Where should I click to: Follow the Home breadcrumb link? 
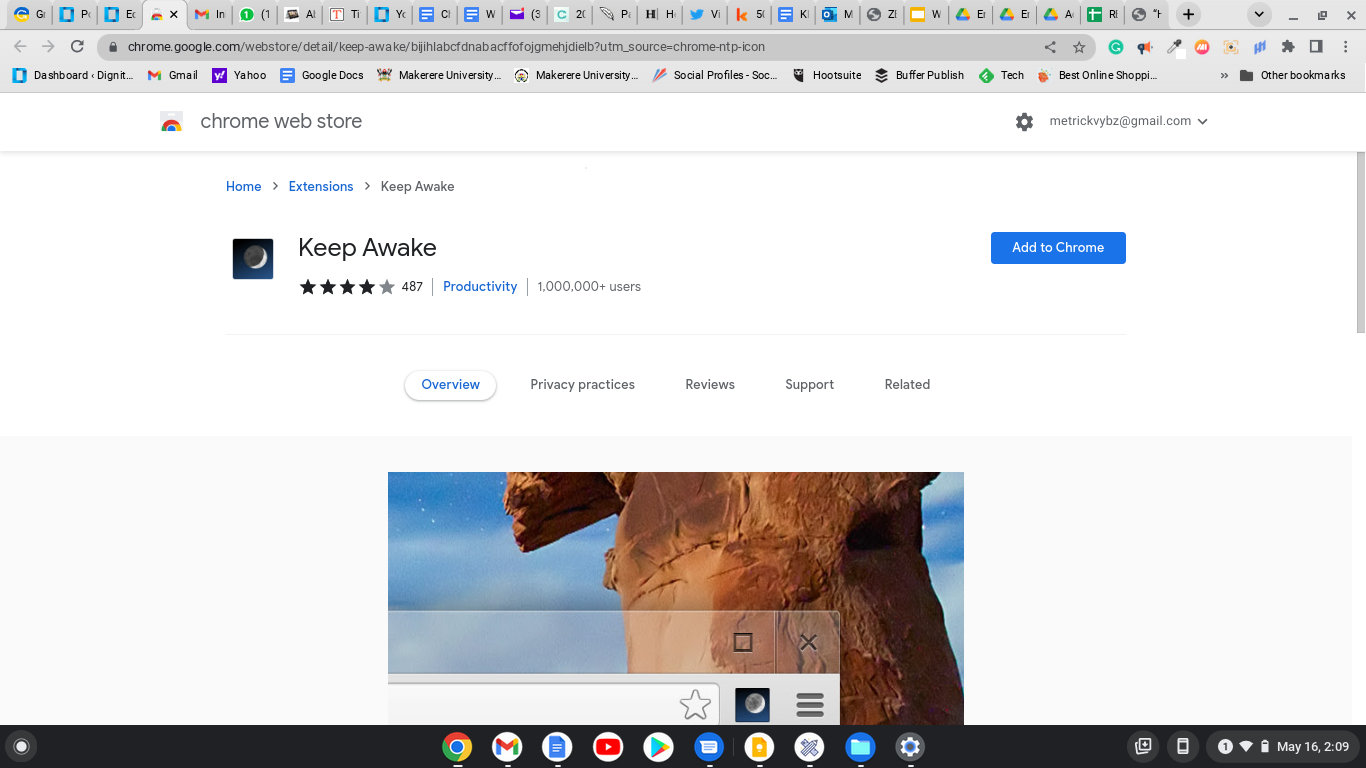point(243,187)
